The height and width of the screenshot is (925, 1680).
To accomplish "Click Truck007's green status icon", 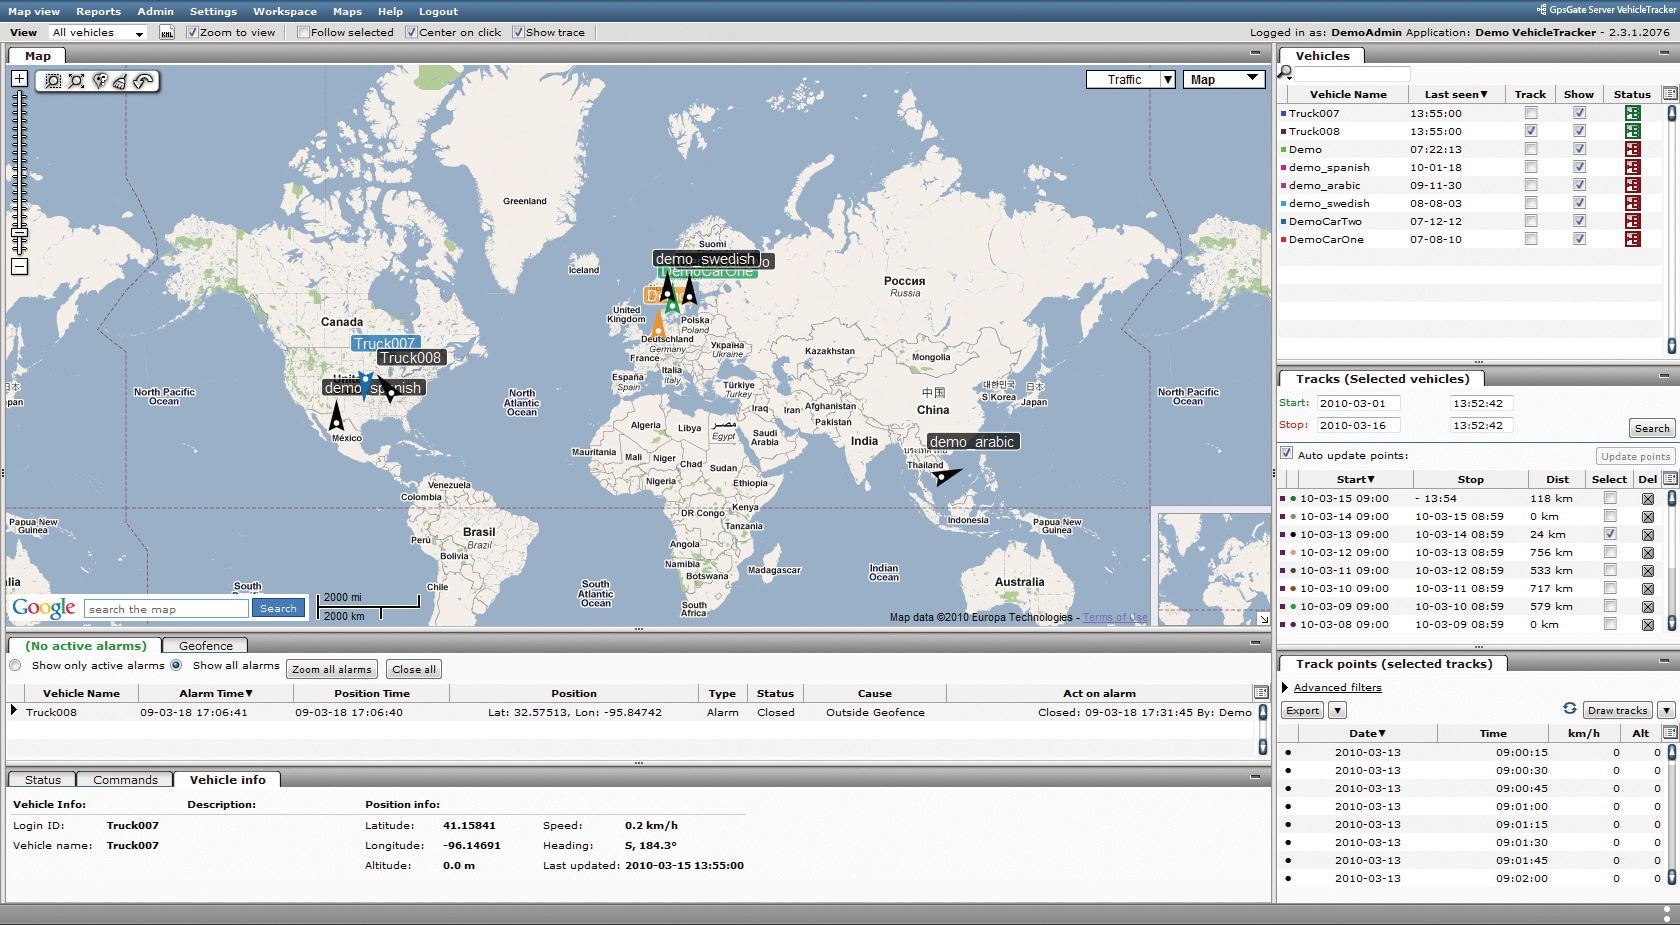I will (1632, 113).
